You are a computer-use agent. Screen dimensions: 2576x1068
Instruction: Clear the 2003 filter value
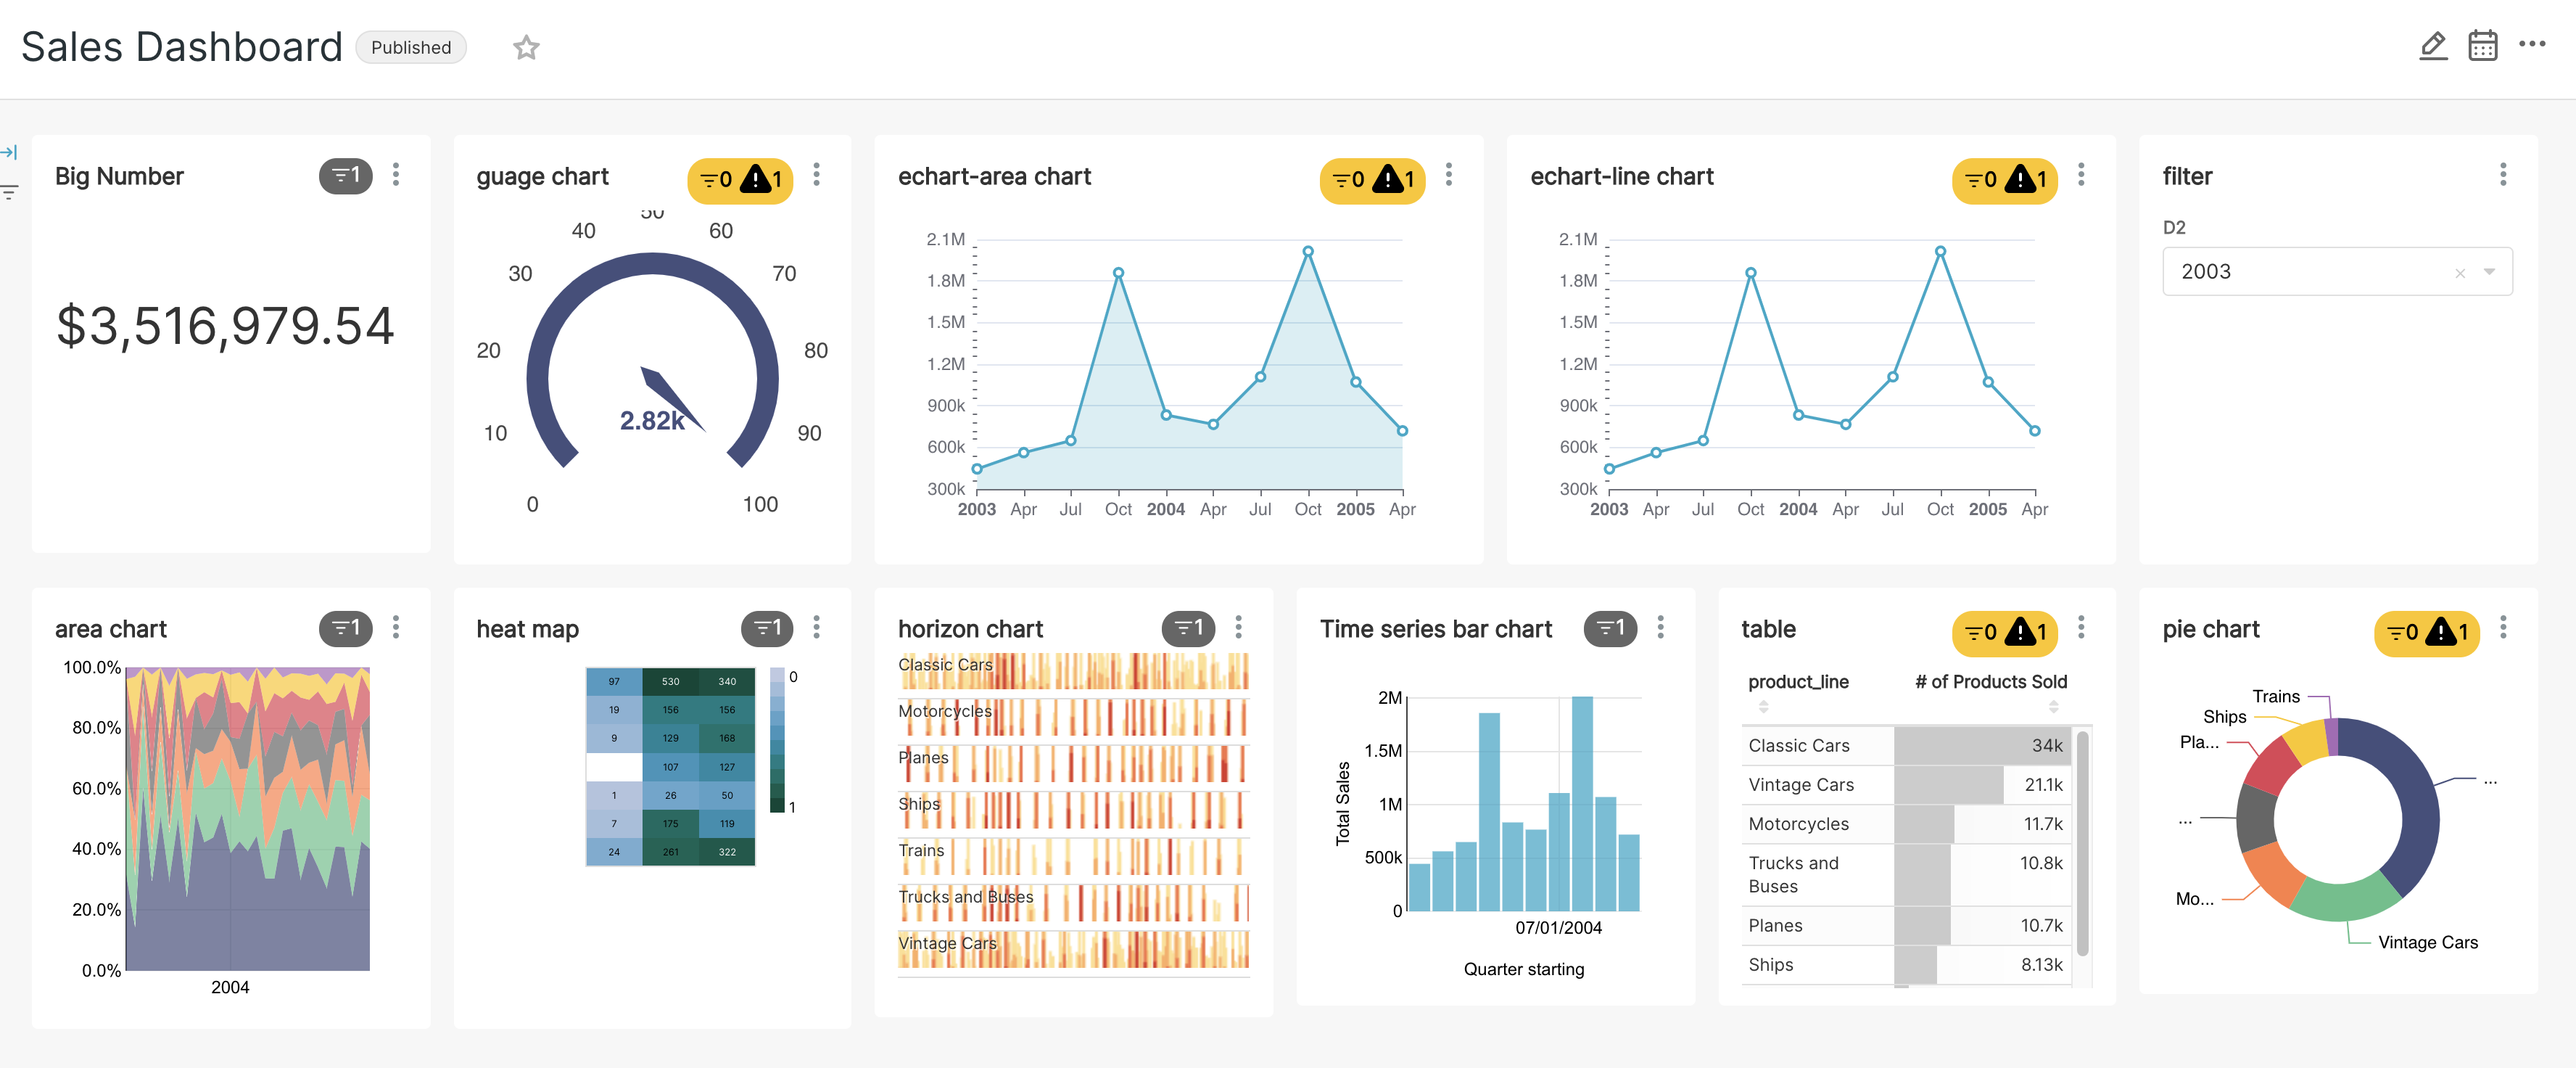(x=2460, y=273)
